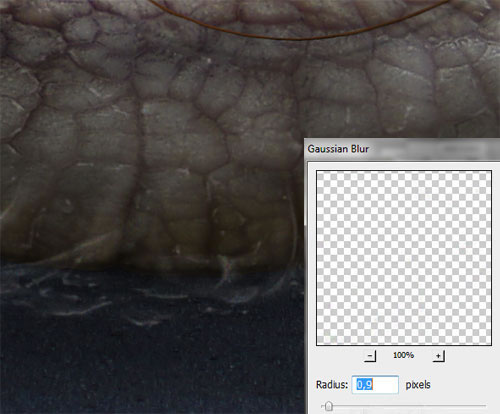500x414 pixels.
Task: Click inside the Radius value field
Action: 375,385
